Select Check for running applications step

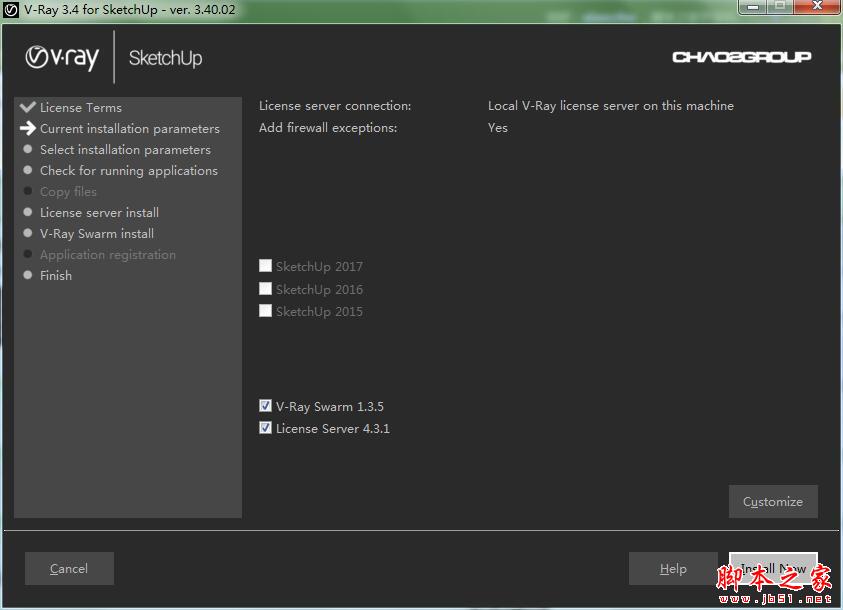click(128, 170)
